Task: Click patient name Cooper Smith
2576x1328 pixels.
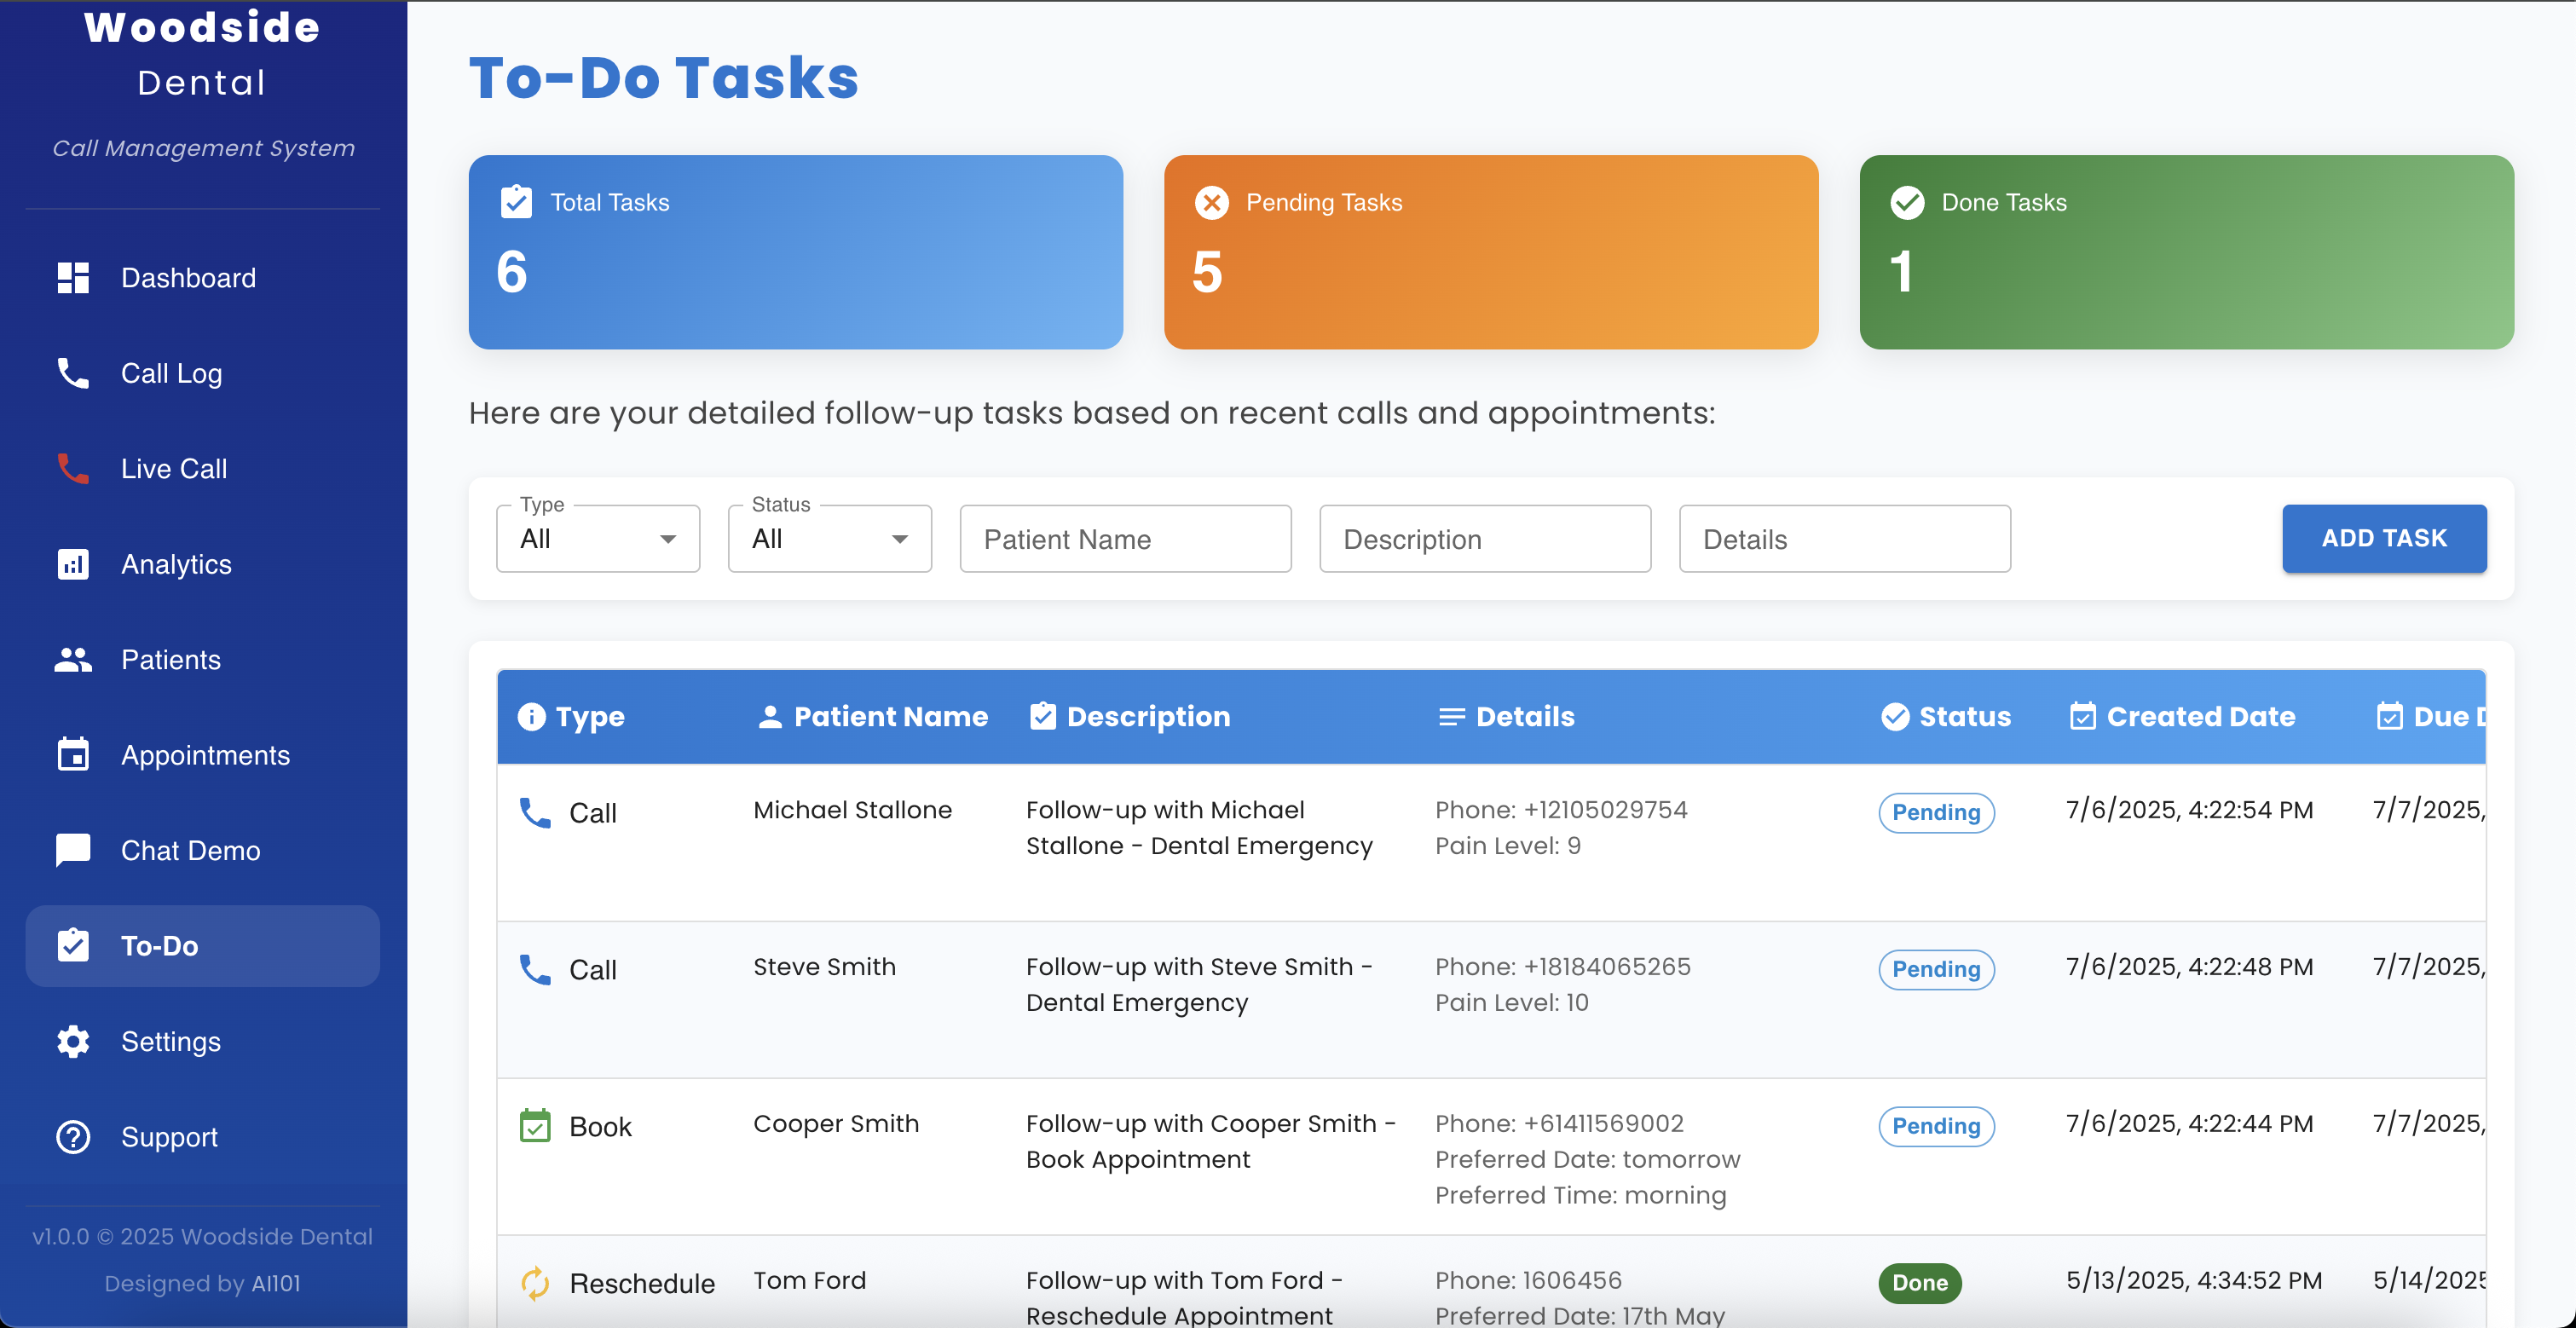Action: (x=836, y=1124)
